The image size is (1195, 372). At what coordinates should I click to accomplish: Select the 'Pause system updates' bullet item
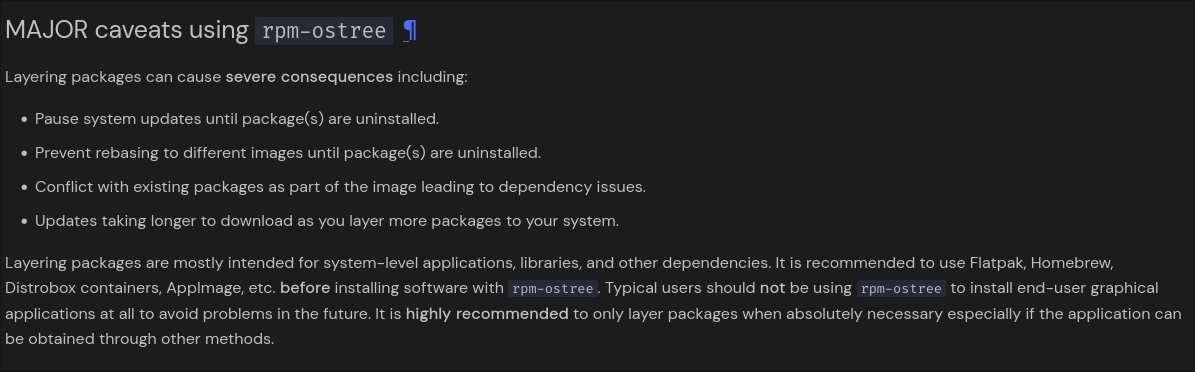pos(237,119)
